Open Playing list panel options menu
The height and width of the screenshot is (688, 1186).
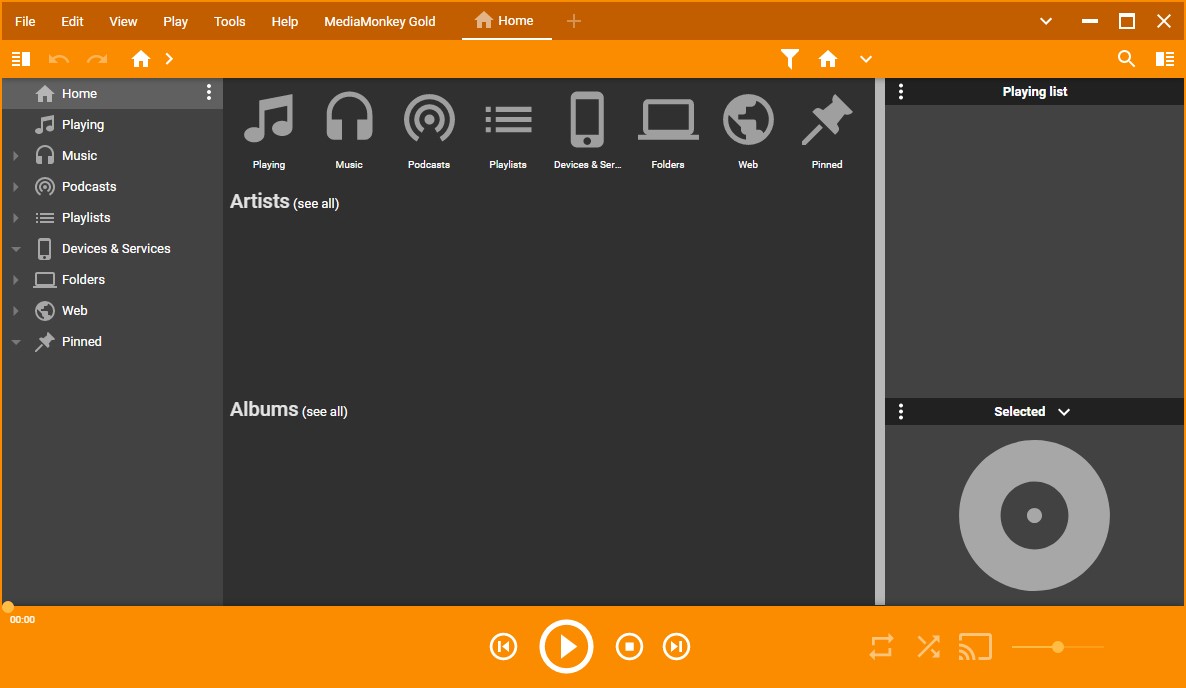[901, 92]
